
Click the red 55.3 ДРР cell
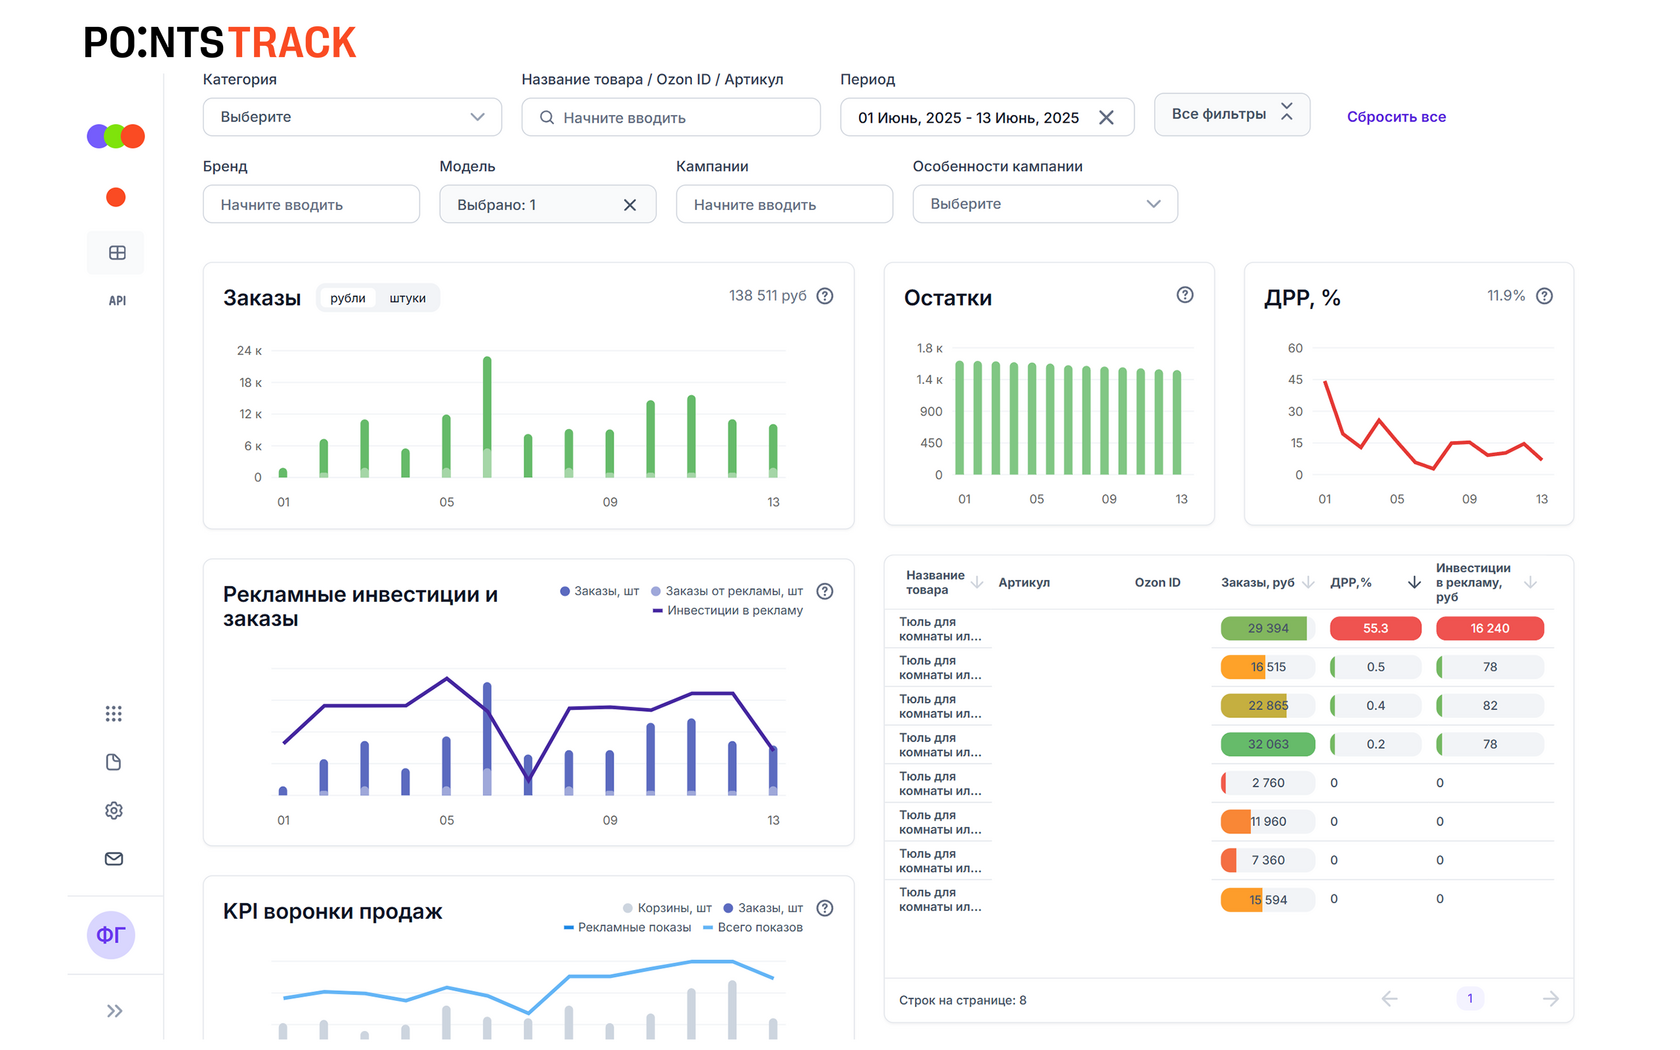click(1376, 628)
